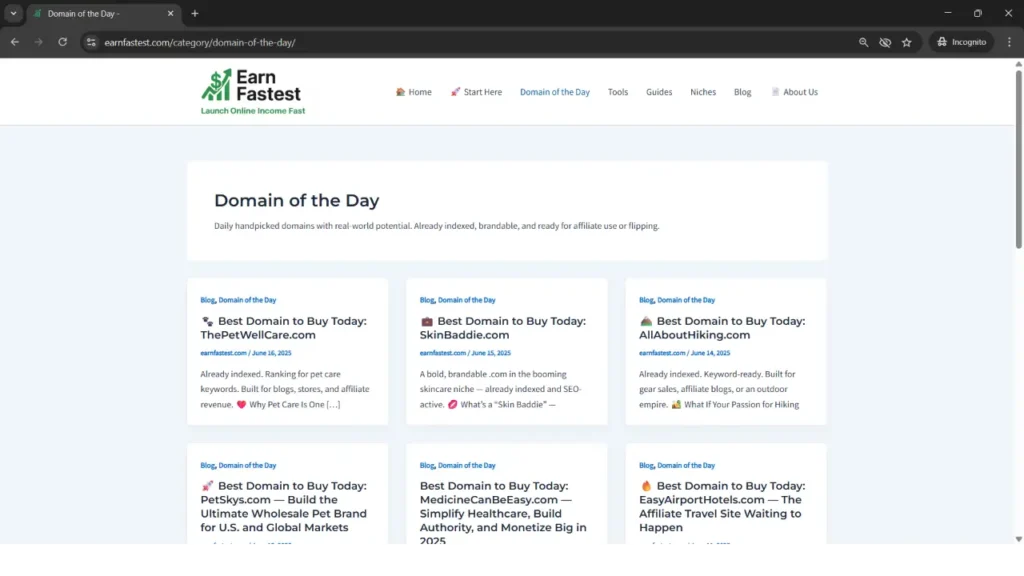Image resolution: width=1024 pixels, height=576 pixels.
Task: Click Domain of the Day tag on AllAboutHiking card
Action: coord(686,300)
